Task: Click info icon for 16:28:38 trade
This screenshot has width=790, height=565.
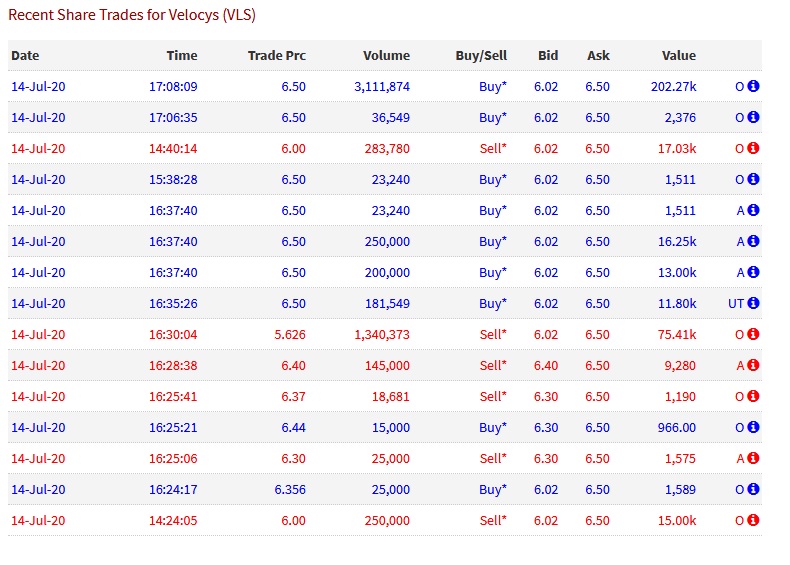Action: click(x=754, y=365)
